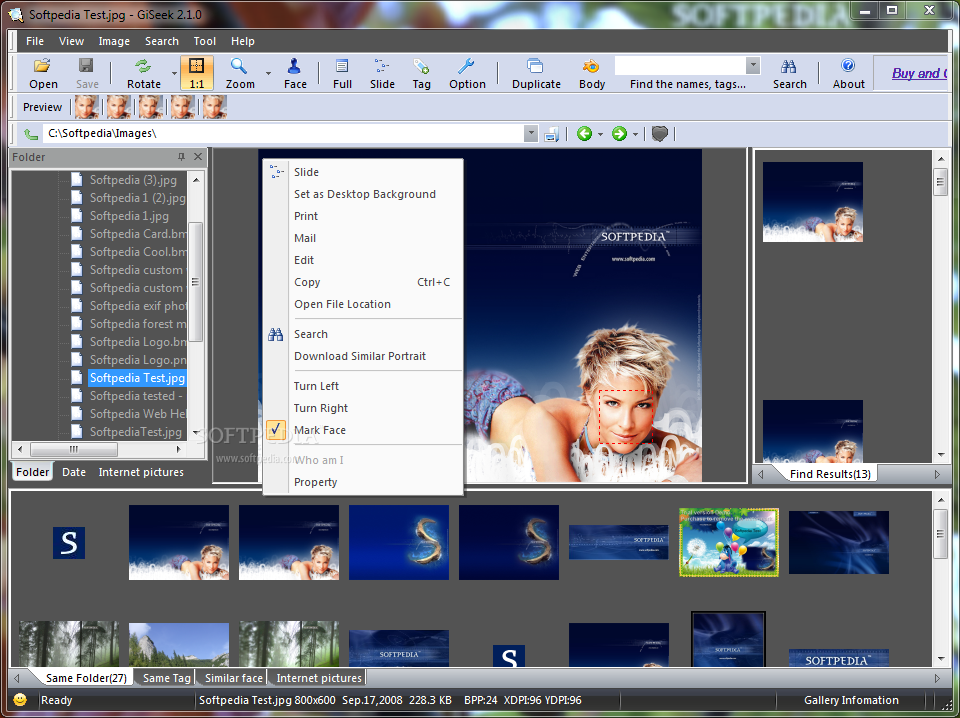Click the gallery vertical scrollbar thumb

940,533
